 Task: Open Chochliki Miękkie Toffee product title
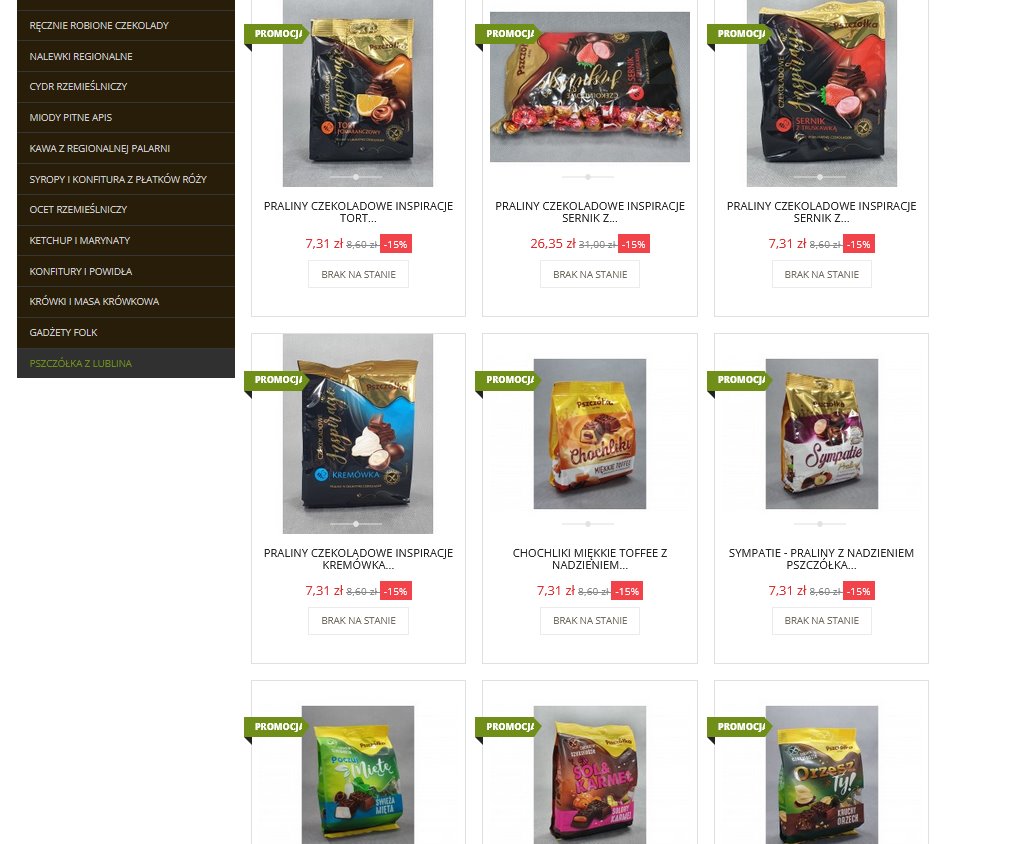pyautogui.click(x=590, y=559)
